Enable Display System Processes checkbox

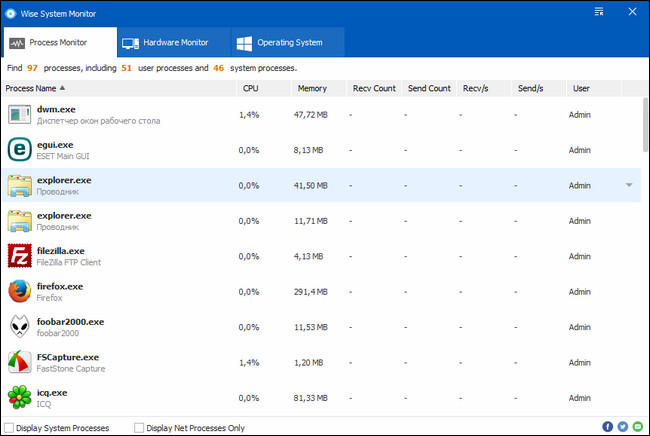coord(10,427)
